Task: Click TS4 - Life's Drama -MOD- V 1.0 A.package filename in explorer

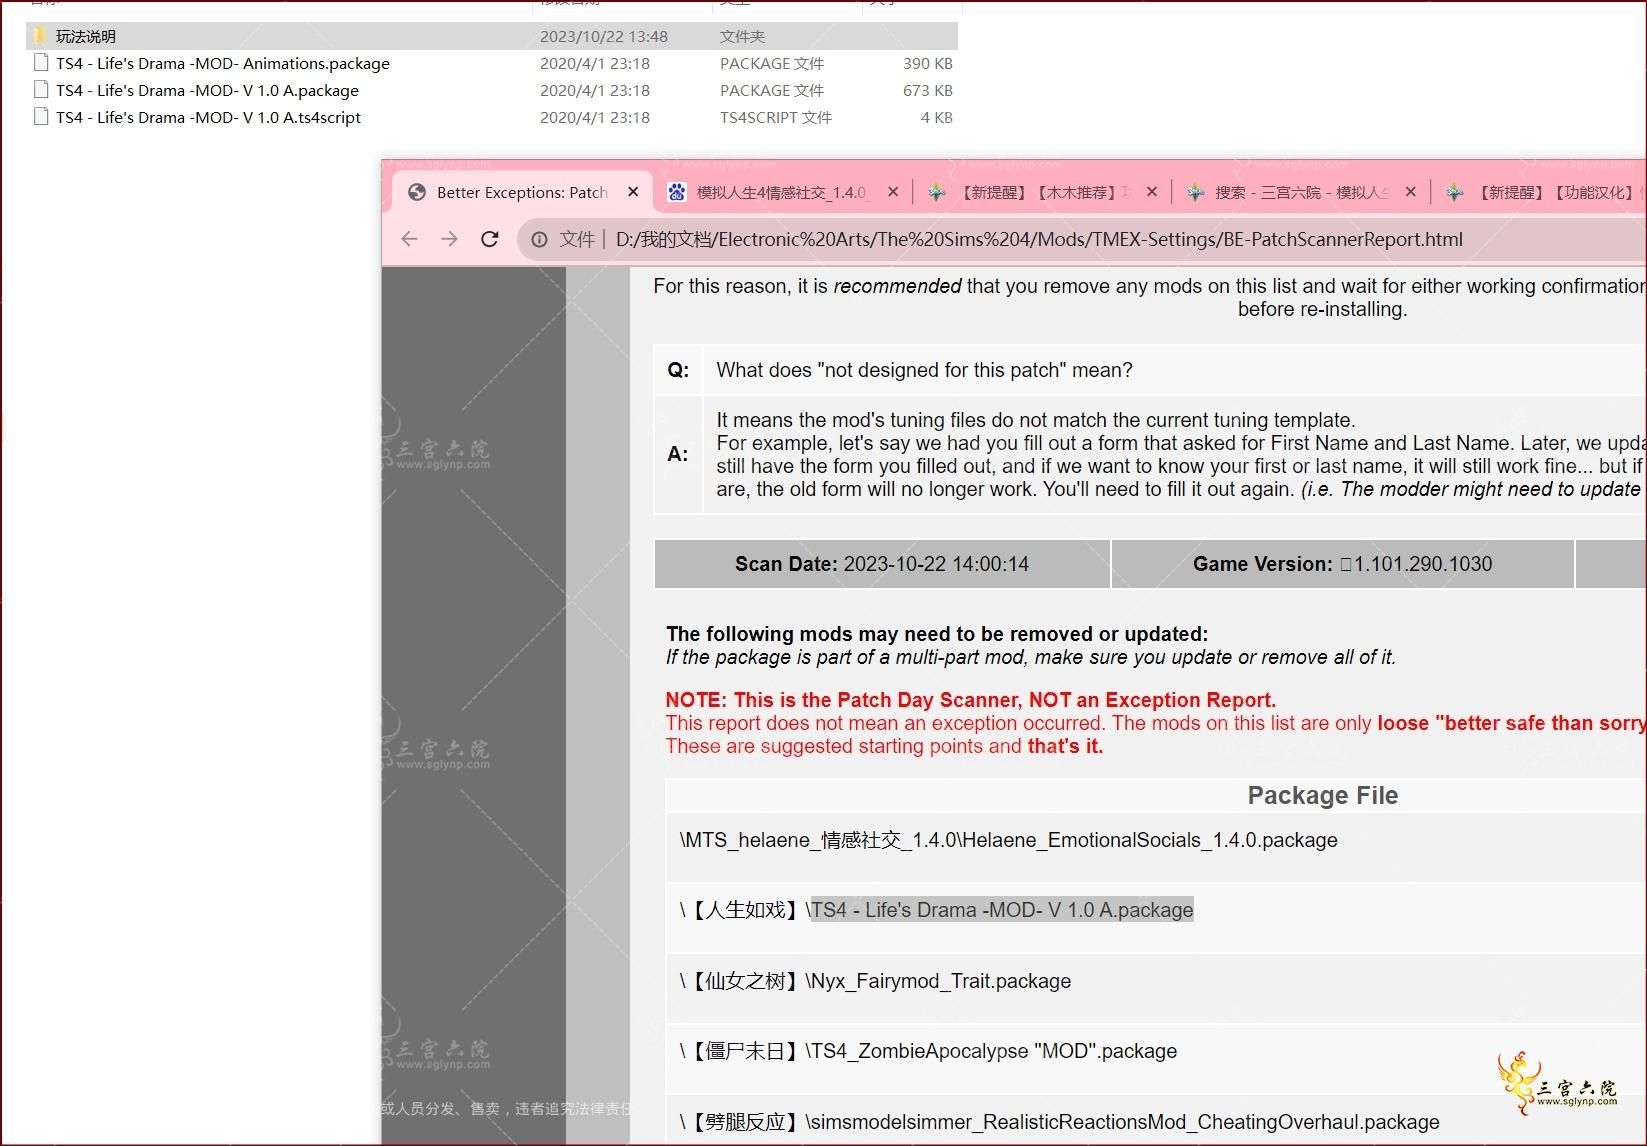Action: coord(207,90)
